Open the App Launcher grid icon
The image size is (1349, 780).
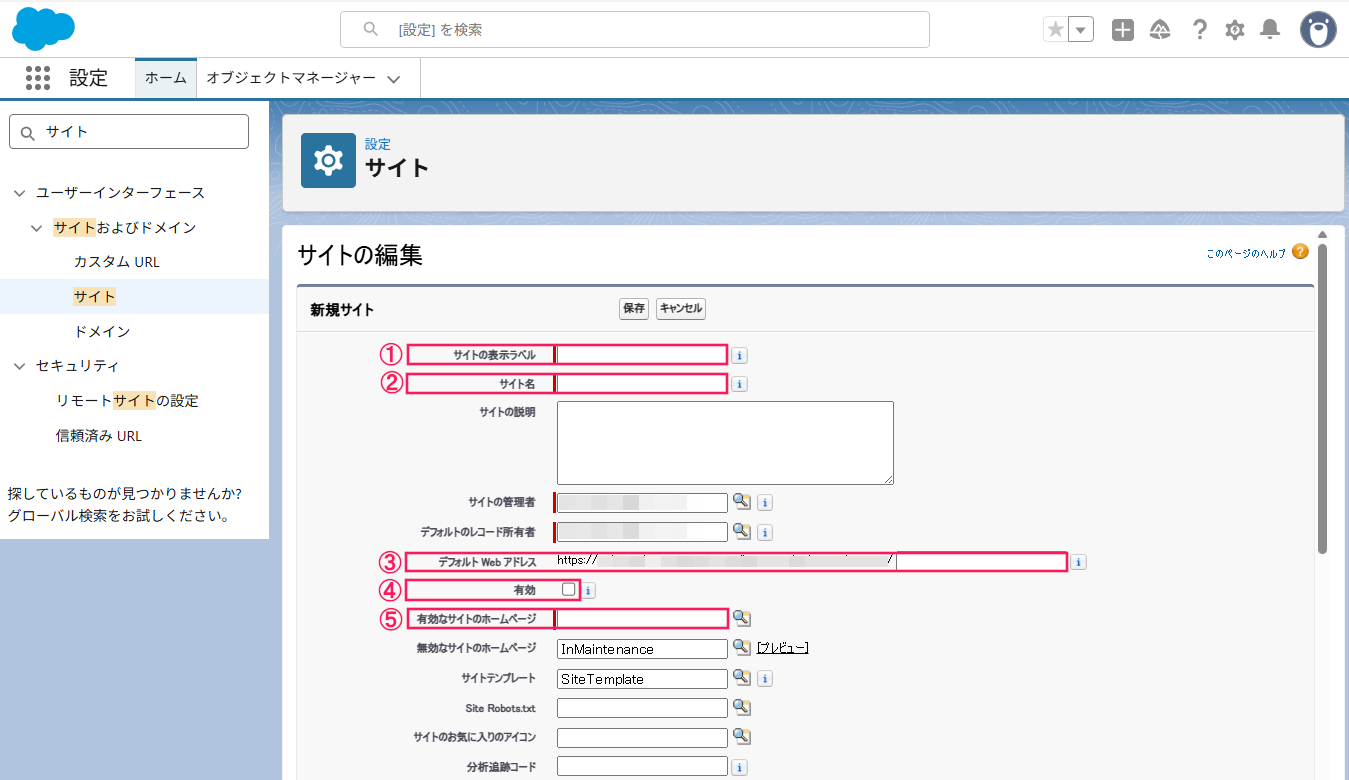click(x=38, y=78)
